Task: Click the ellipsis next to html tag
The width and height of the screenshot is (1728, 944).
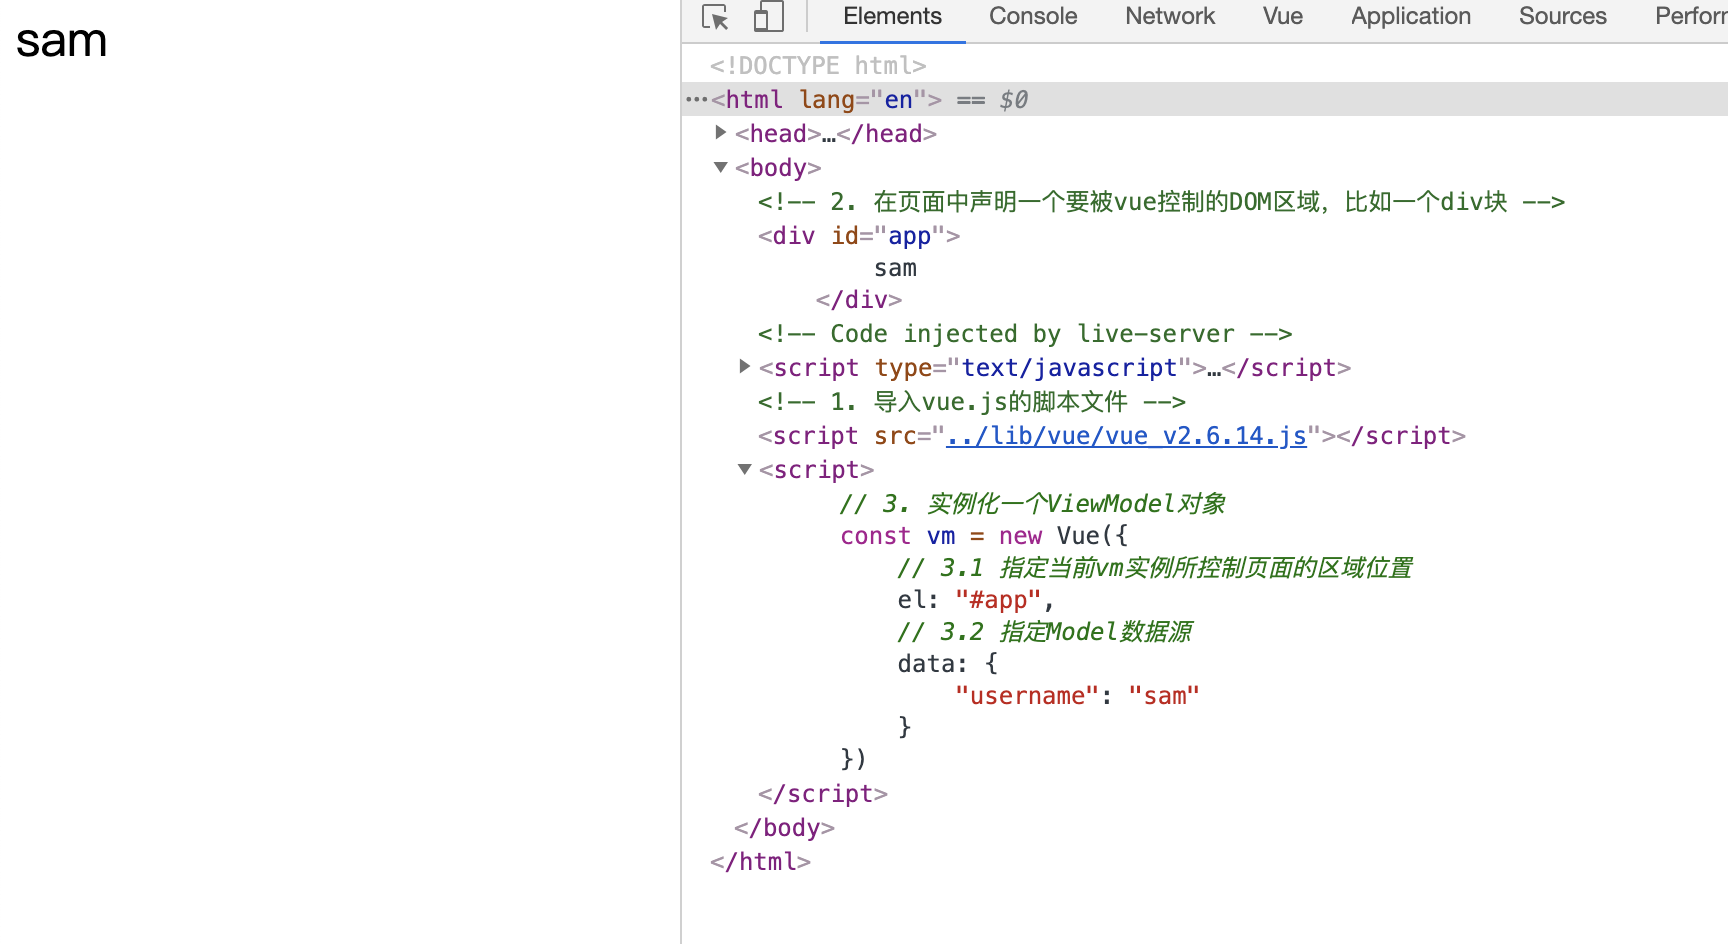Action: [x=696, y=100]
